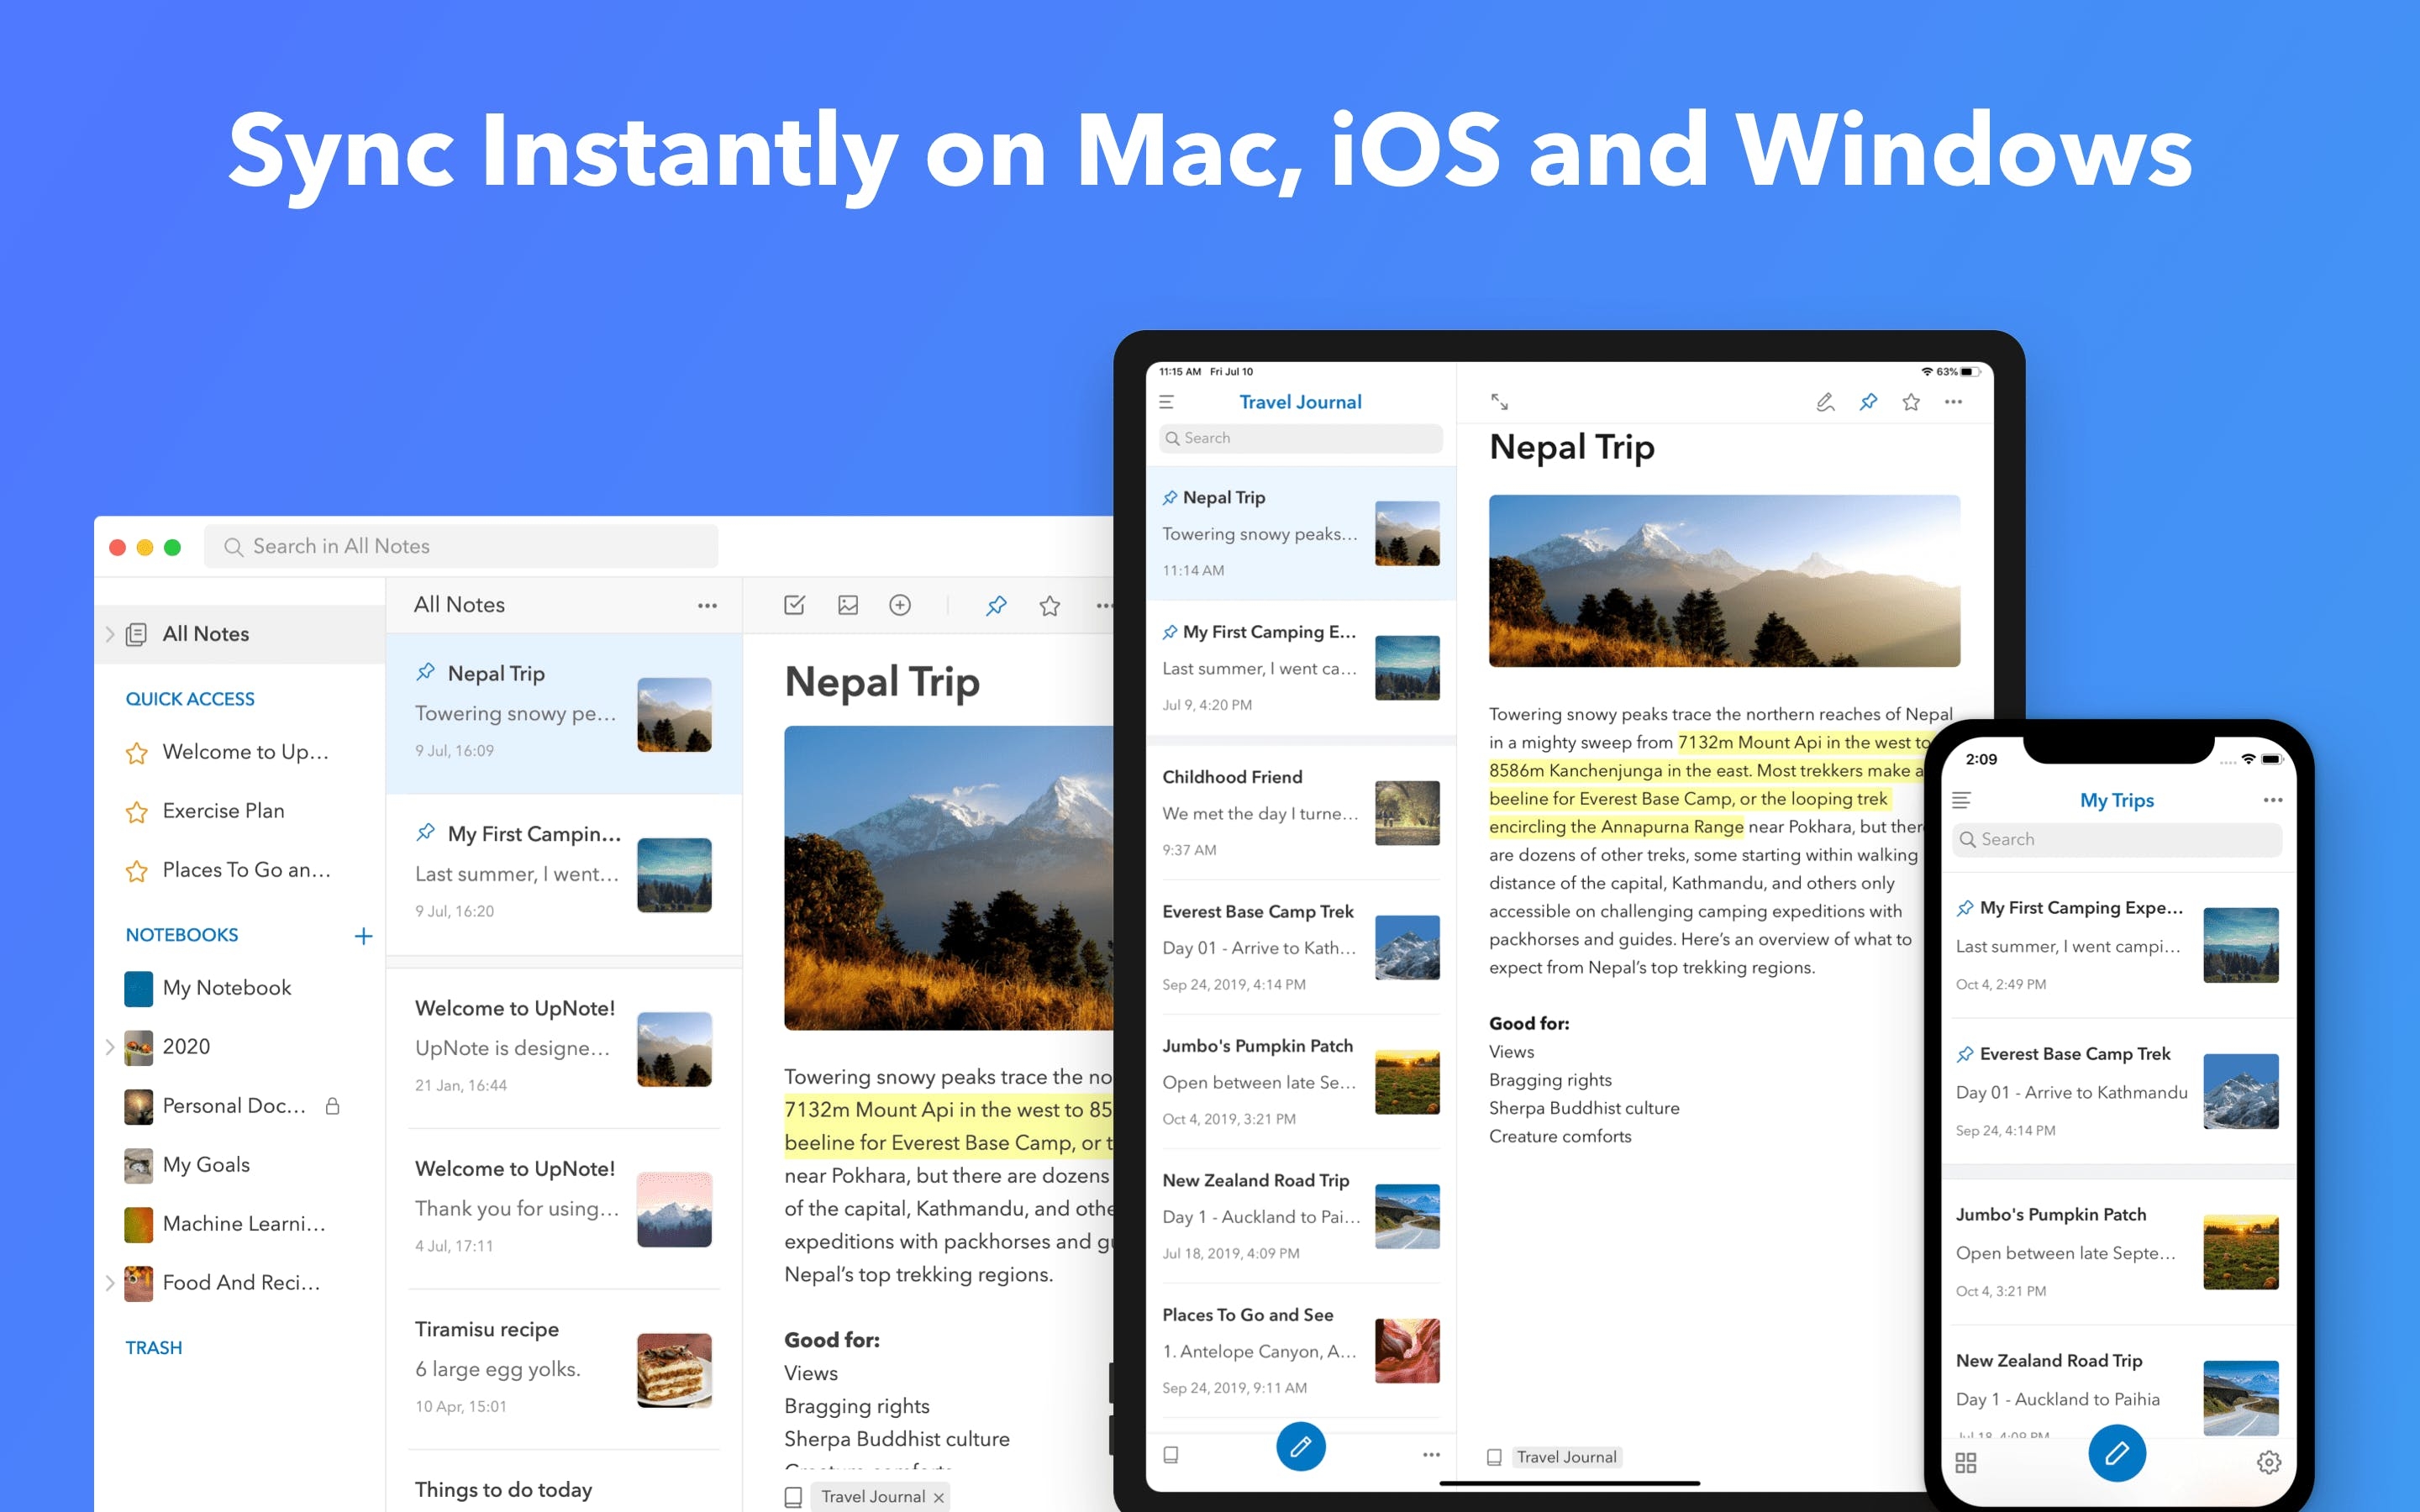The image size is (2420, 1512).
Task: Open Jumbo's Pumpkin Patch note on iPhone
Action: point(2117,1252)
